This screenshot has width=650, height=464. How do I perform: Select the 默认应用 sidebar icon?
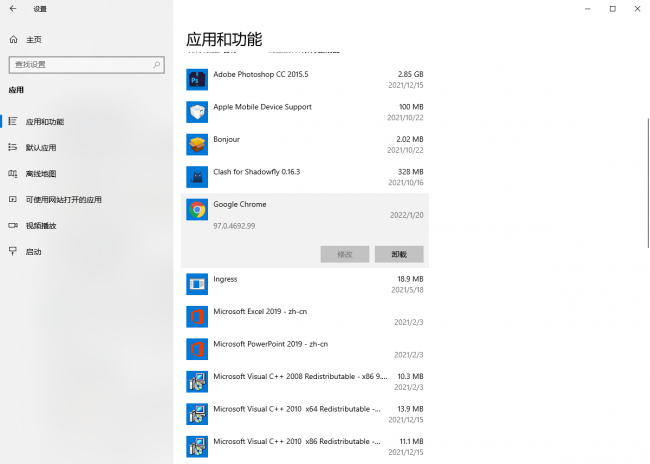pos(13,147)
